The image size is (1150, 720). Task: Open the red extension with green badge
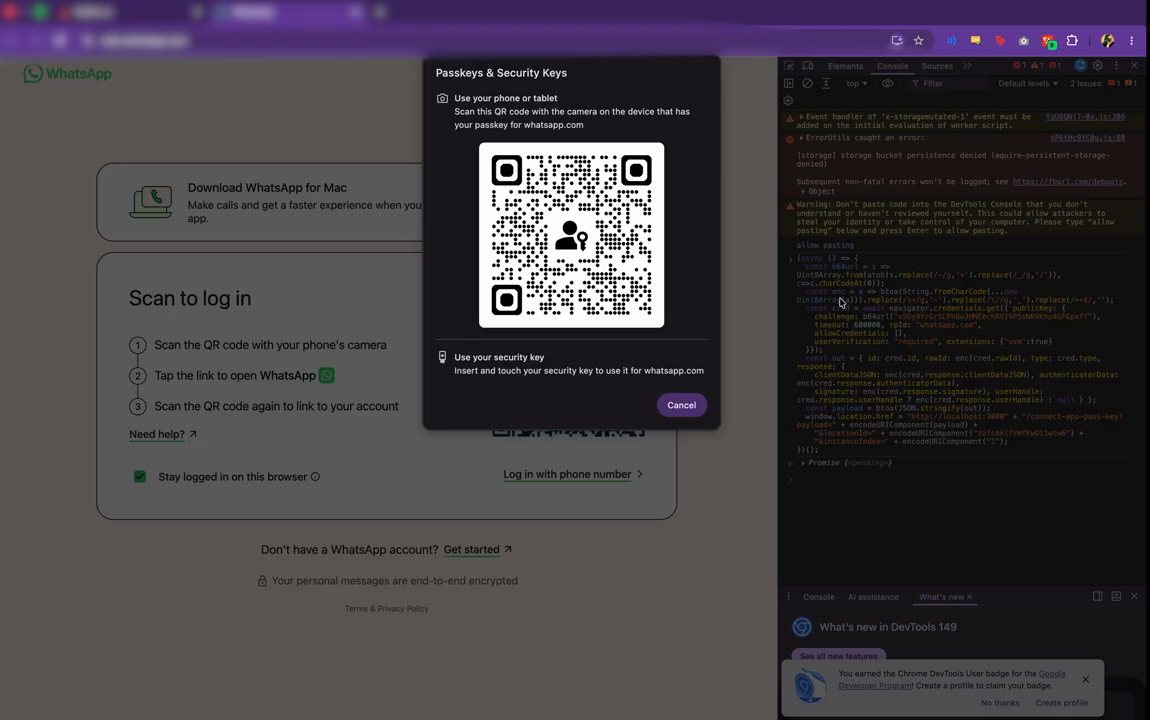pyautogui.click(x=1049, y=42)
